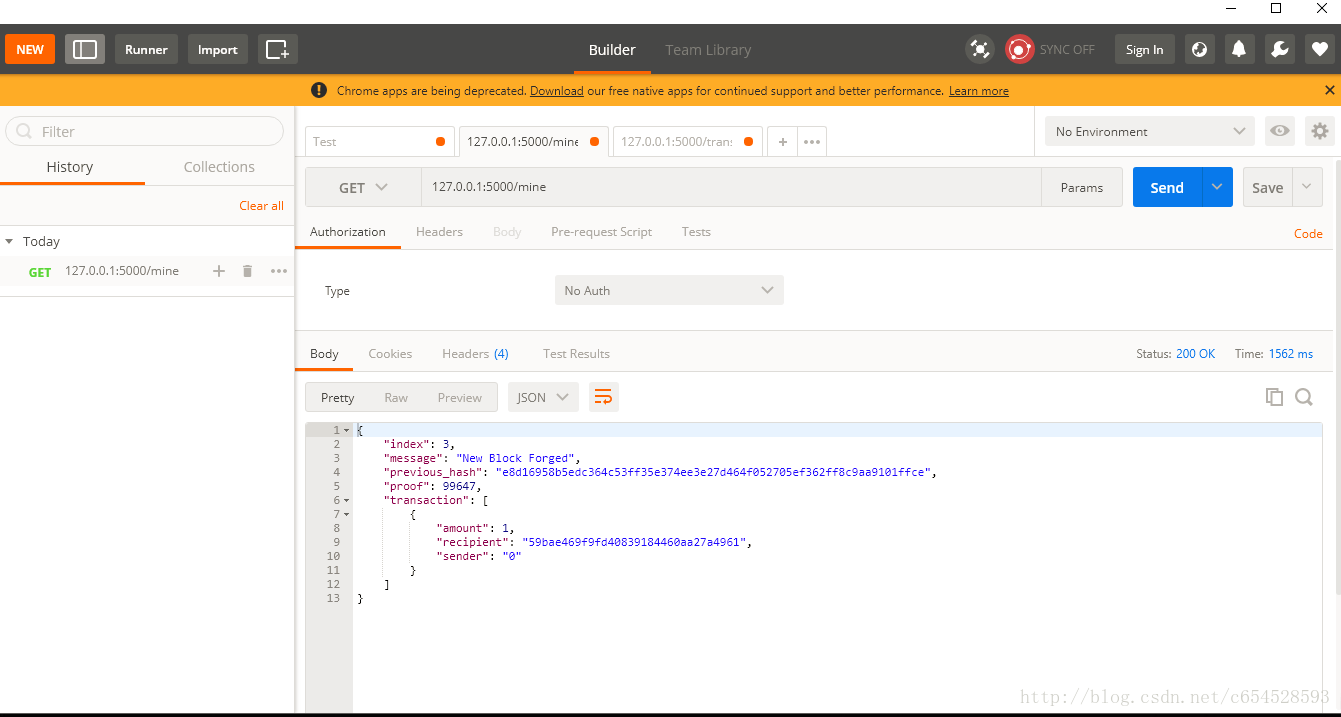Open the wrench settings icon
1341x717 pixels.
coord(1279,49)
